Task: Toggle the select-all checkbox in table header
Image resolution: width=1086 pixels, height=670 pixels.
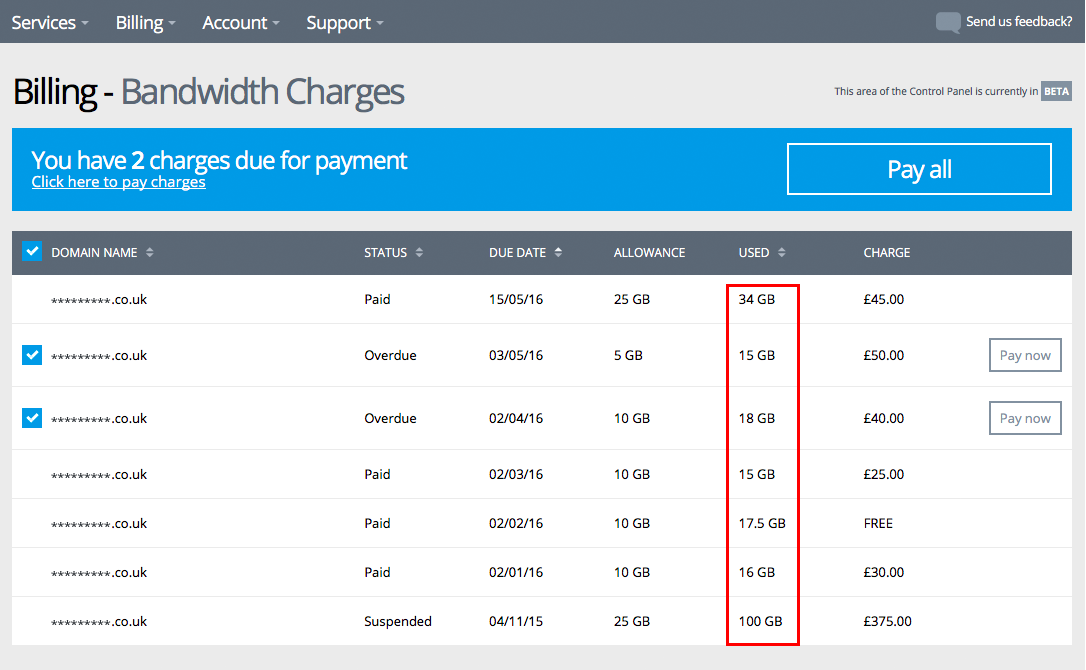Action: pos(32,251)
